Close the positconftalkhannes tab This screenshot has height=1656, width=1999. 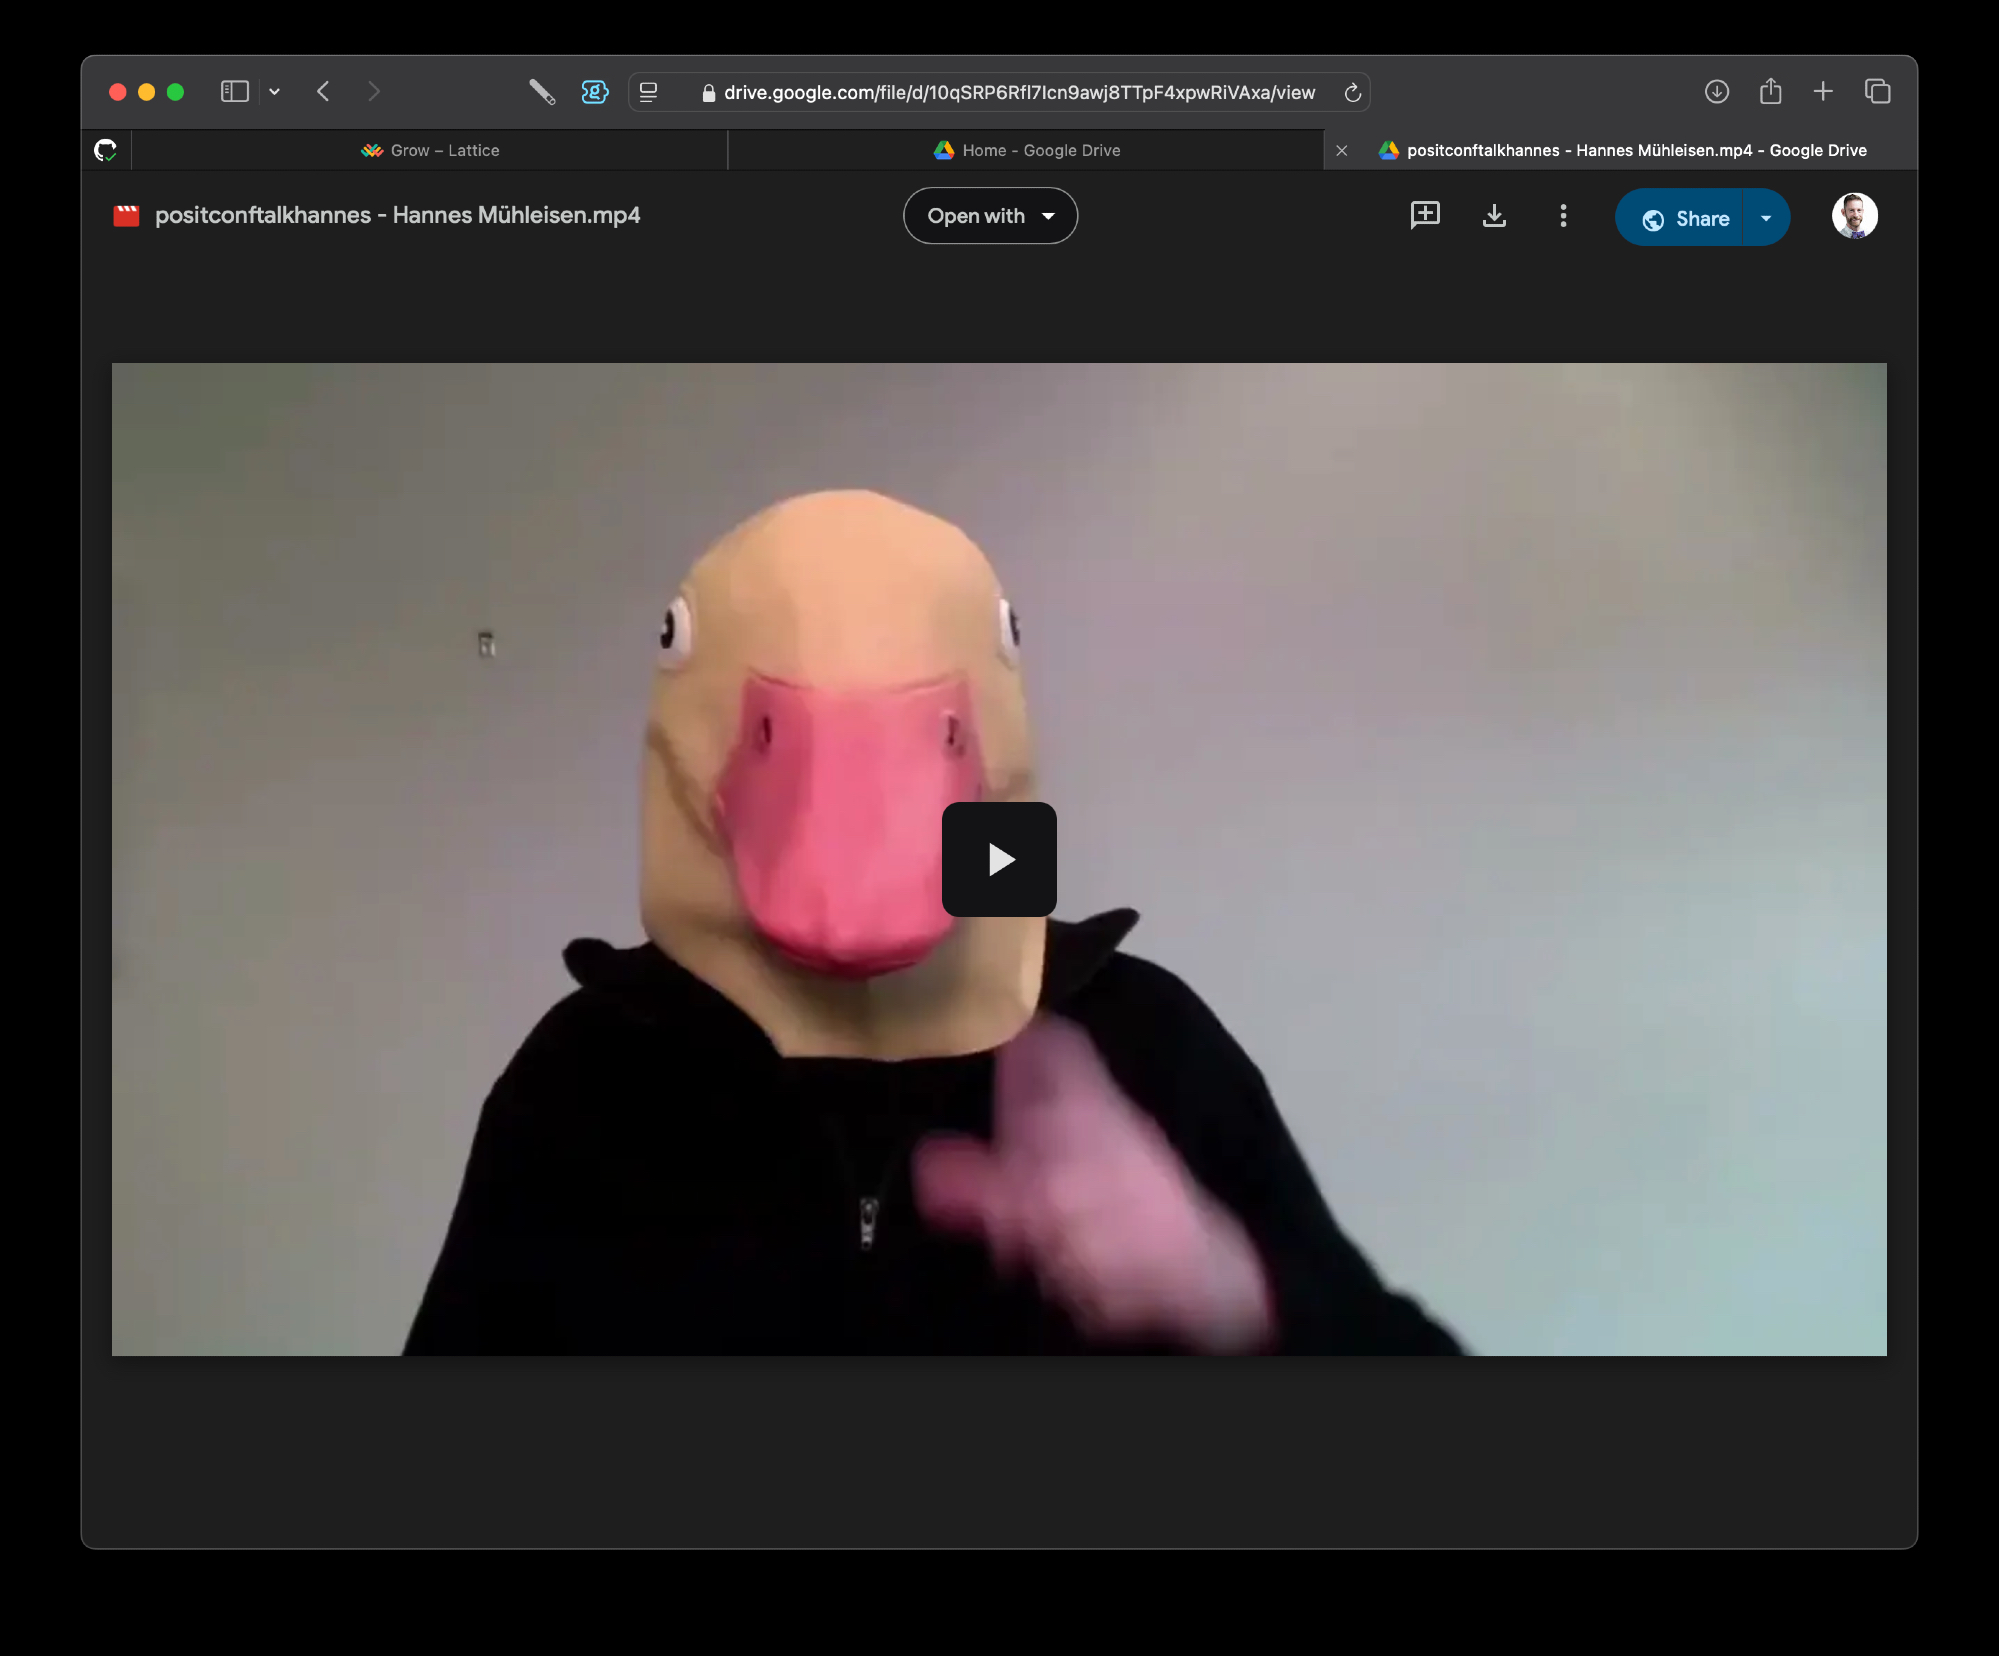1342,150
